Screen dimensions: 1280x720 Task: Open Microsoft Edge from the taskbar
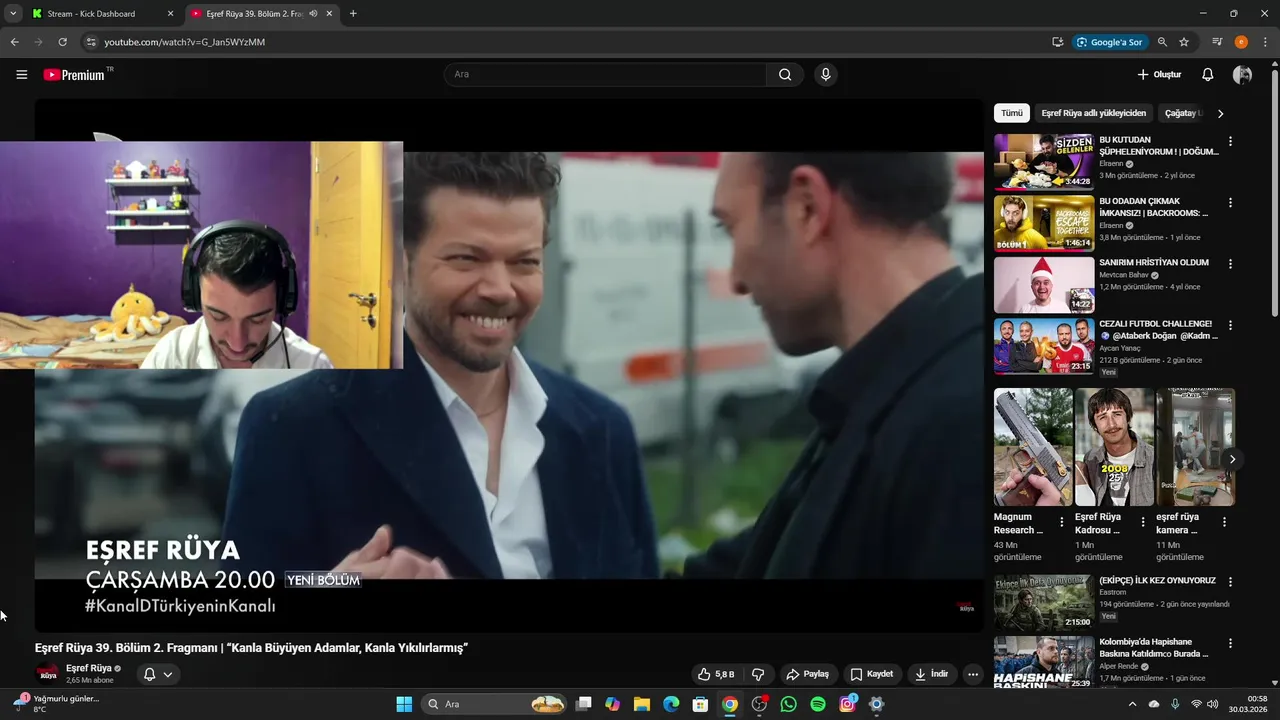click(671, 704)
